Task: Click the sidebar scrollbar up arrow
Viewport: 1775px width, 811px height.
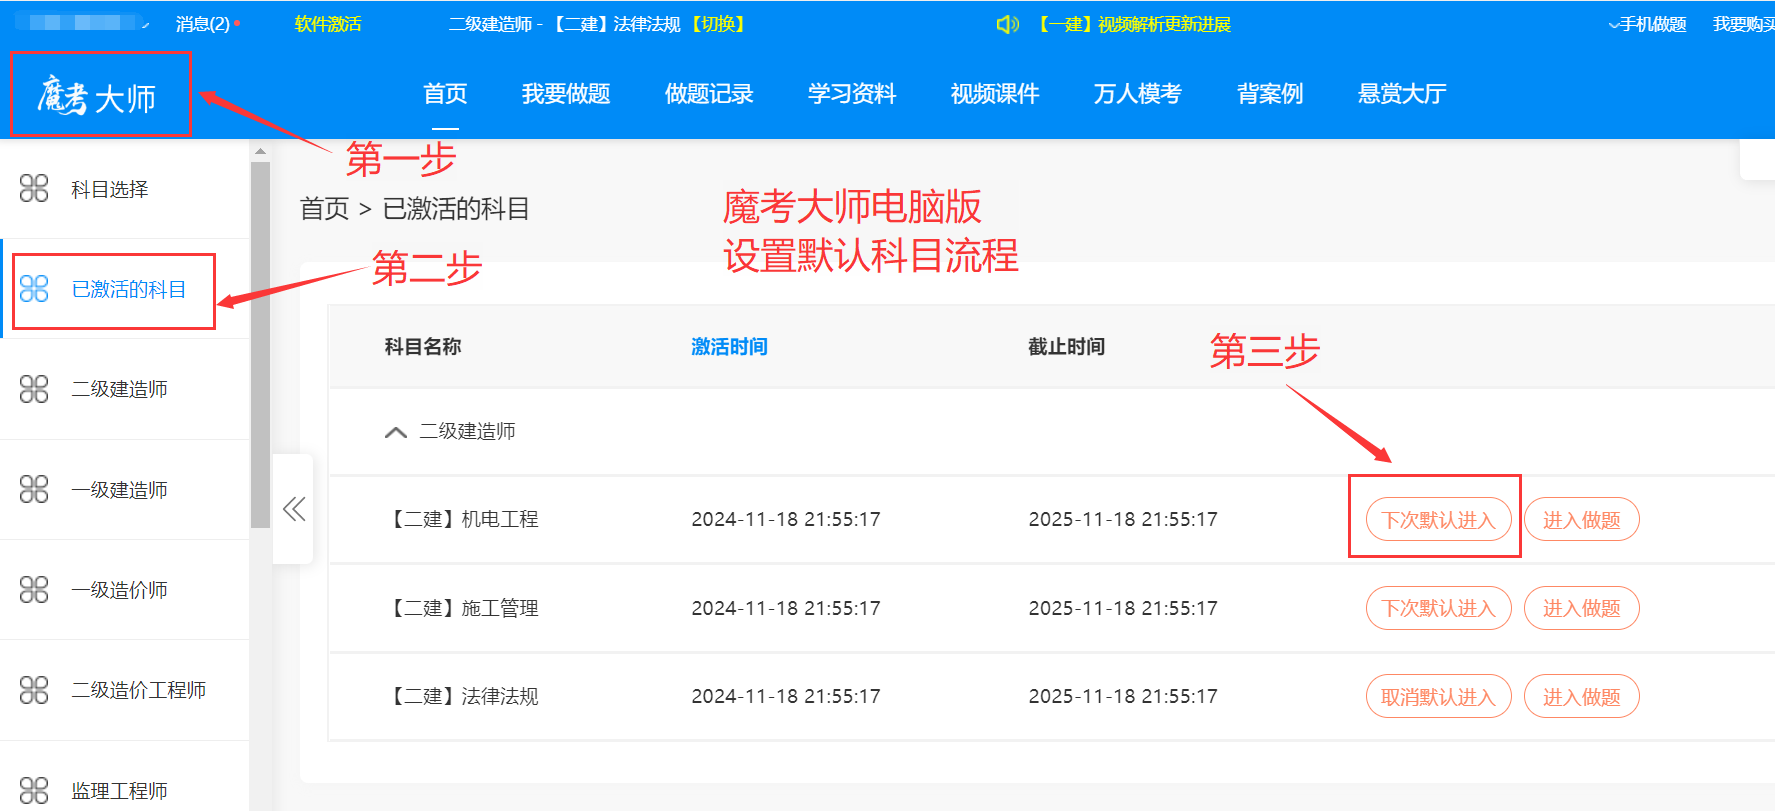Action: click(260, 151)
